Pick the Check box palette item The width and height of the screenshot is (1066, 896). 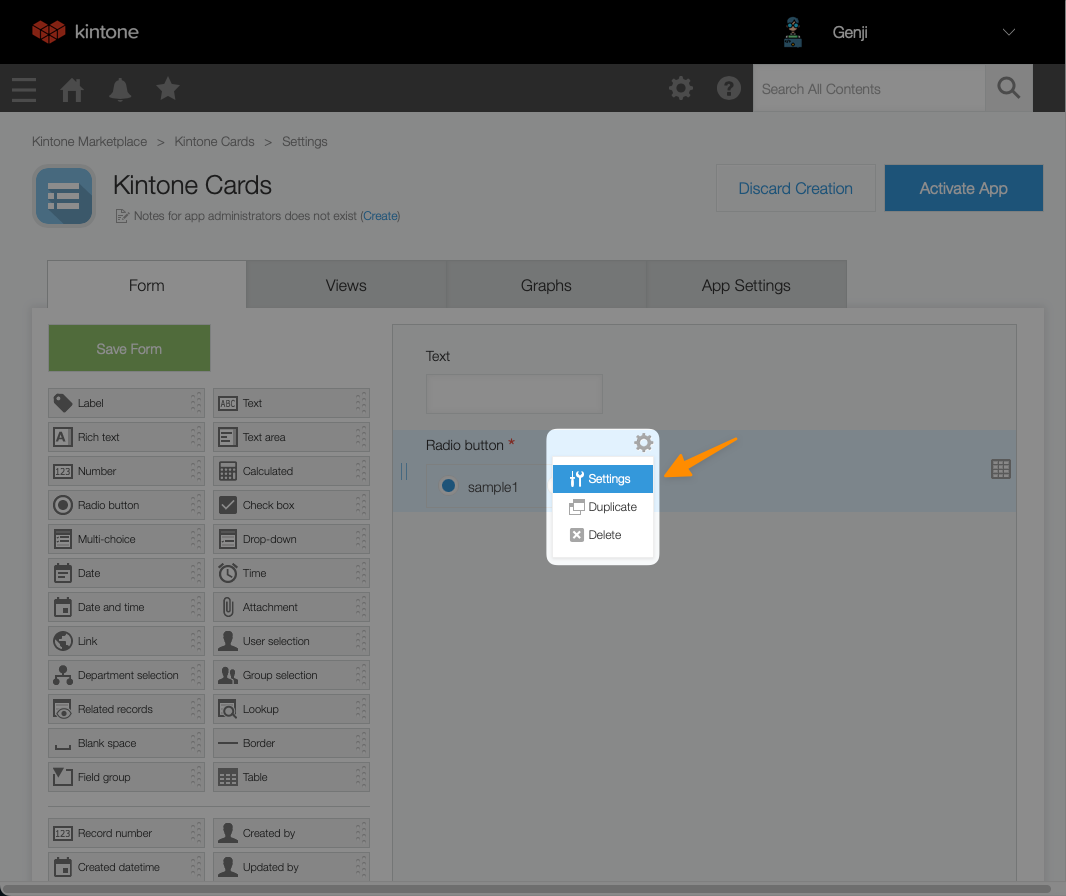point(291,505)
